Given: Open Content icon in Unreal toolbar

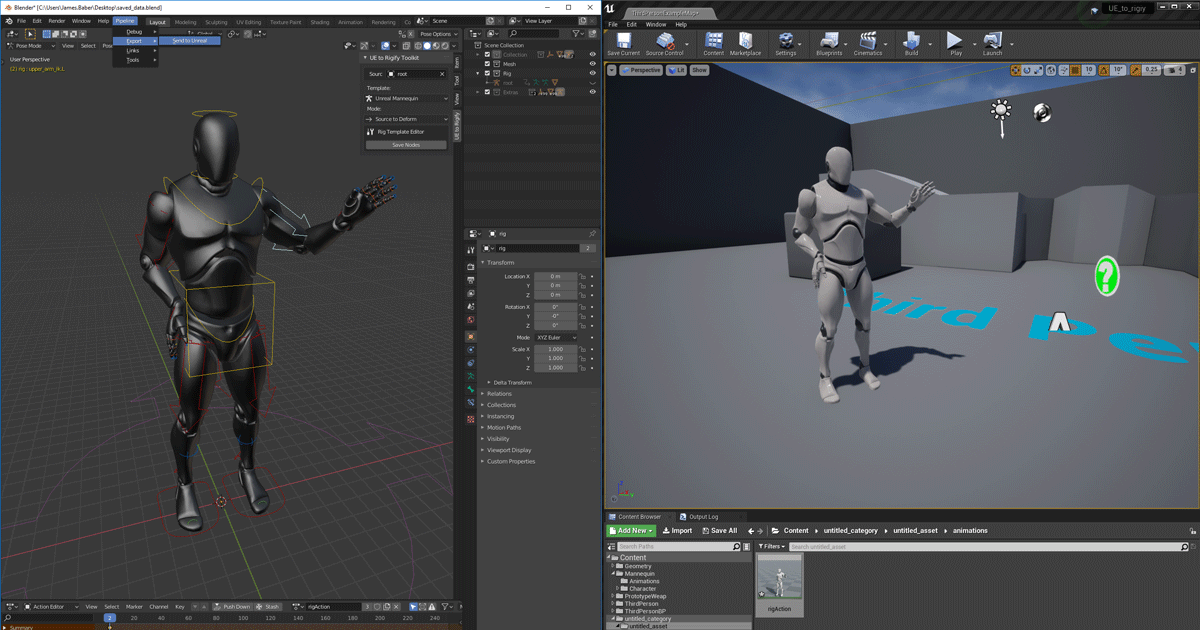Looking at the screenshot, I should (713, 41).
